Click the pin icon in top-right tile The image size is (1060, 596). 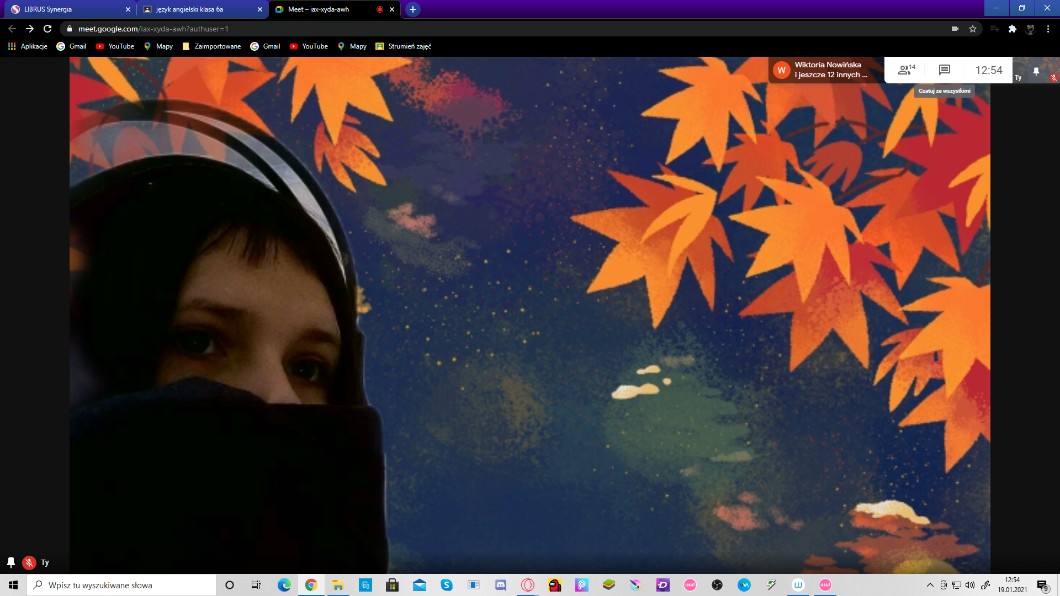click(1036, 71)
